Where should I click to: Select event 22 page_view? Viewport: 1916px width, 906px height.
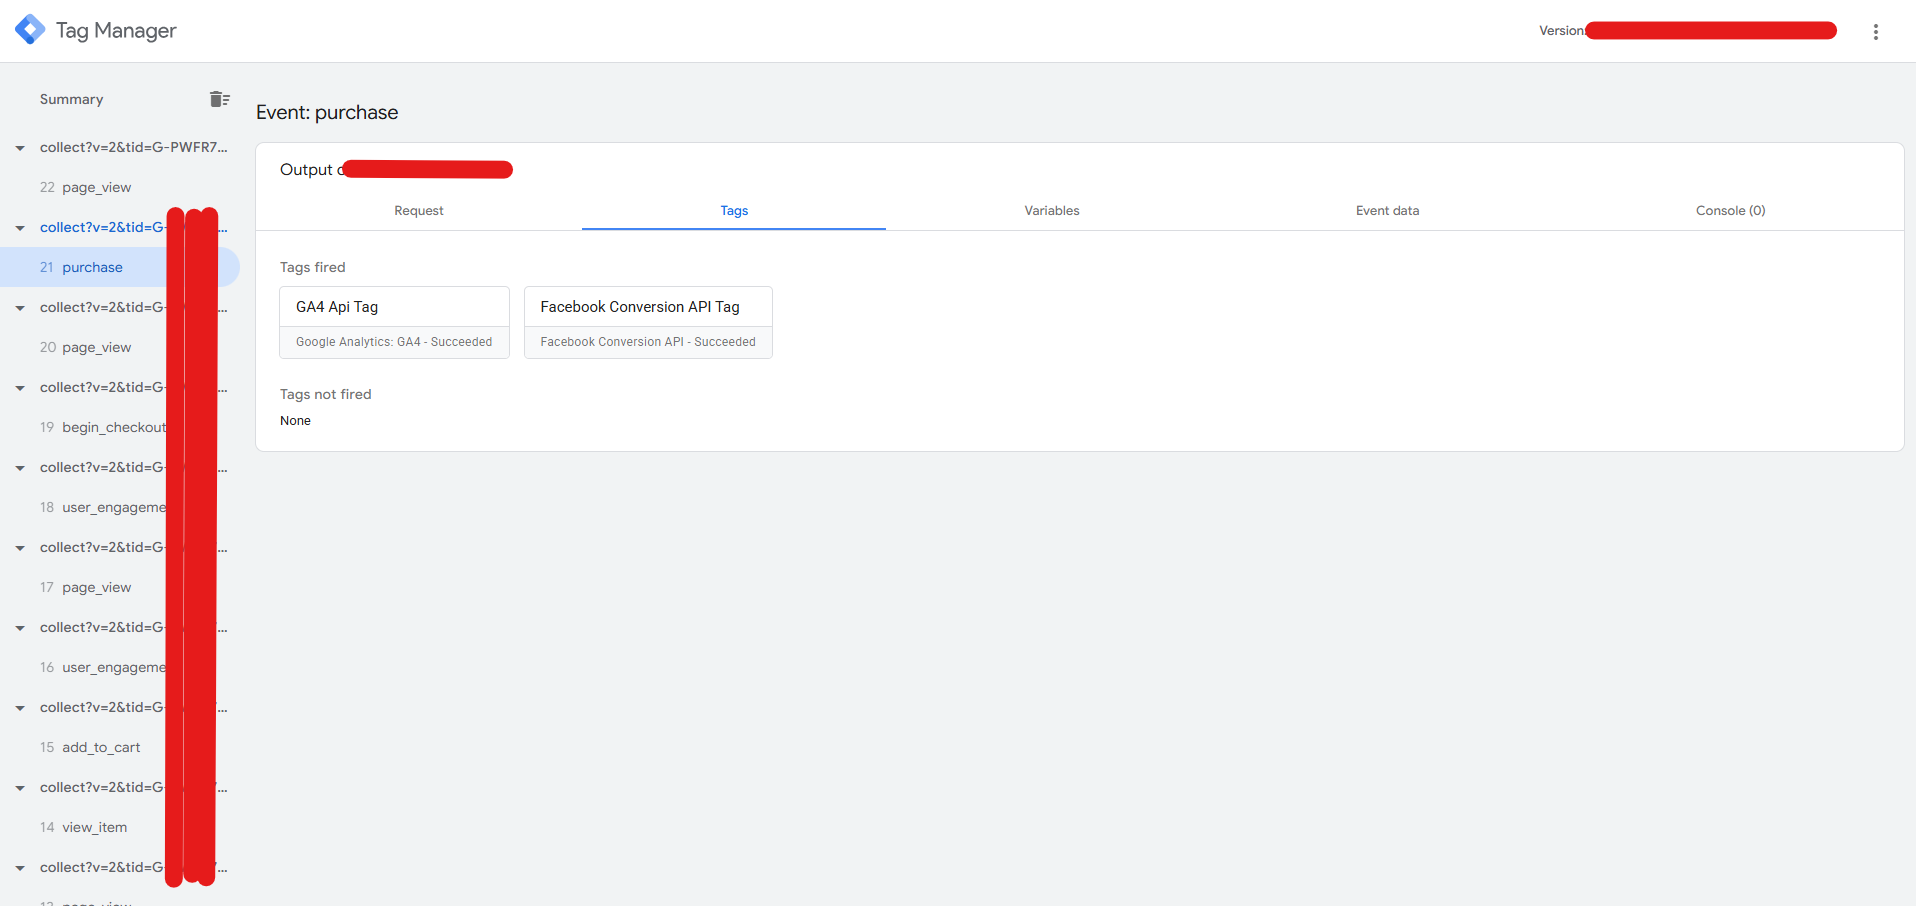(120, 187)
